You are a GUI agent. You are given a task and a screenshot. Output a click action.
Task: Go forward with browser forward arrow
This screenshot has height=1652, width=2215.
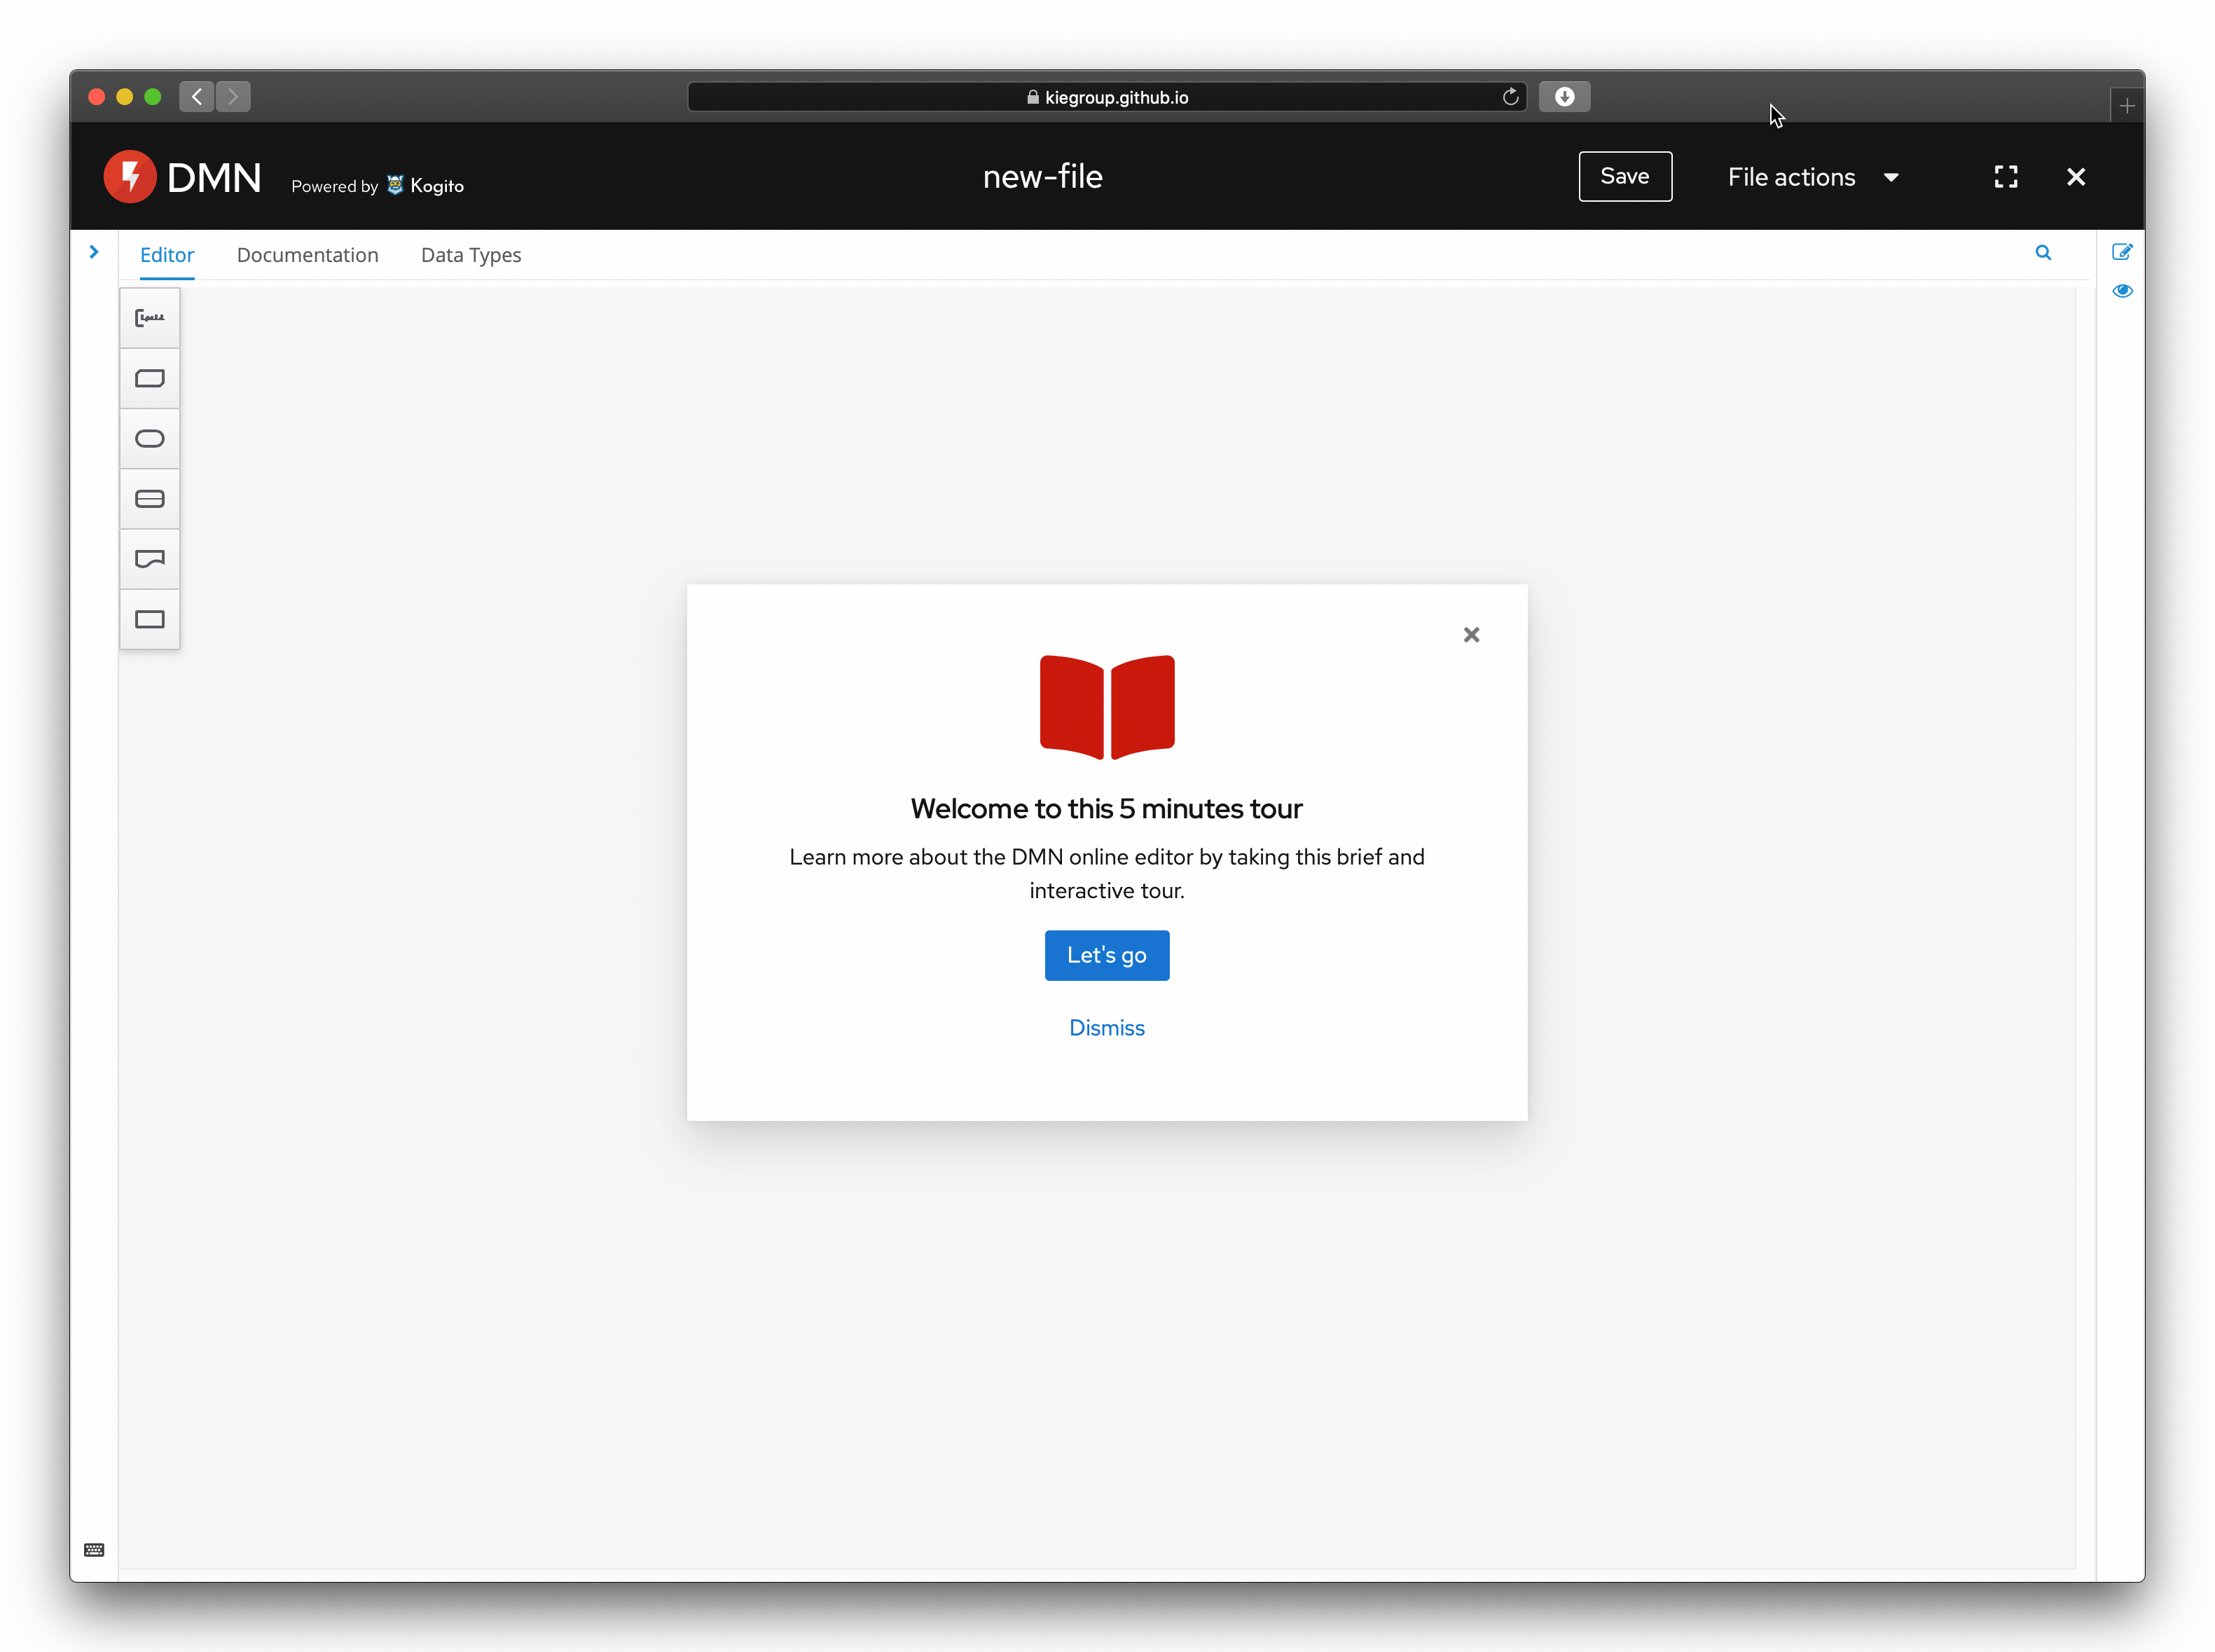pos(233,96)
